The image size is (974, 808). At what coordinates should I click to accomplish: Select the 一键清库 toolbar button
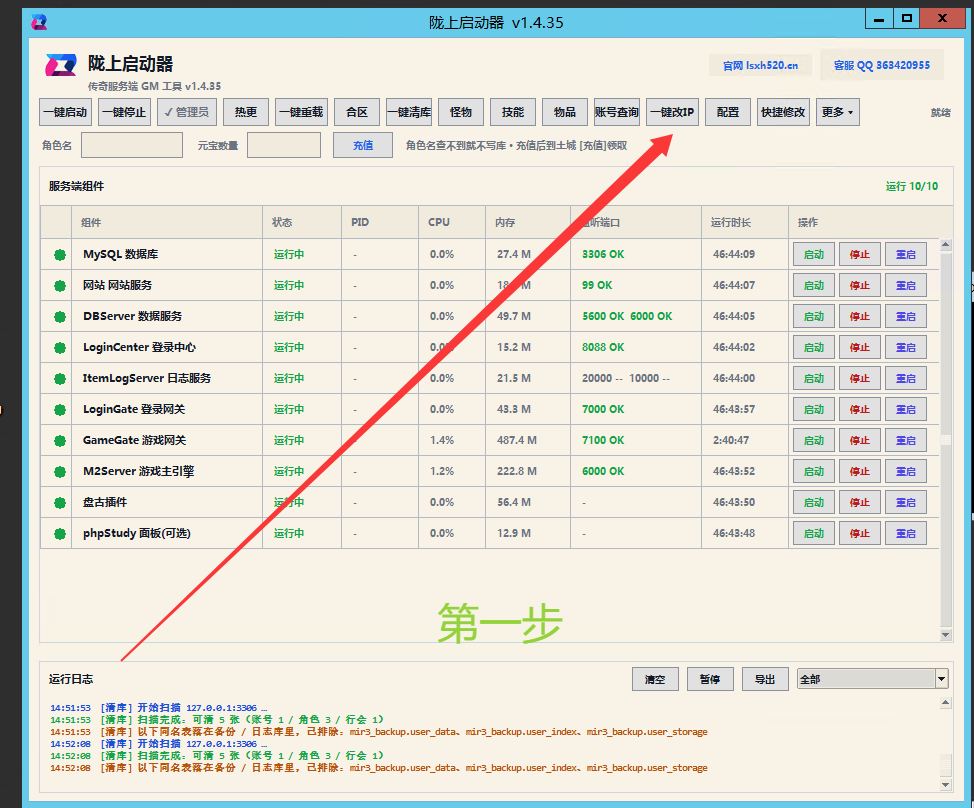tap(409, 112)
